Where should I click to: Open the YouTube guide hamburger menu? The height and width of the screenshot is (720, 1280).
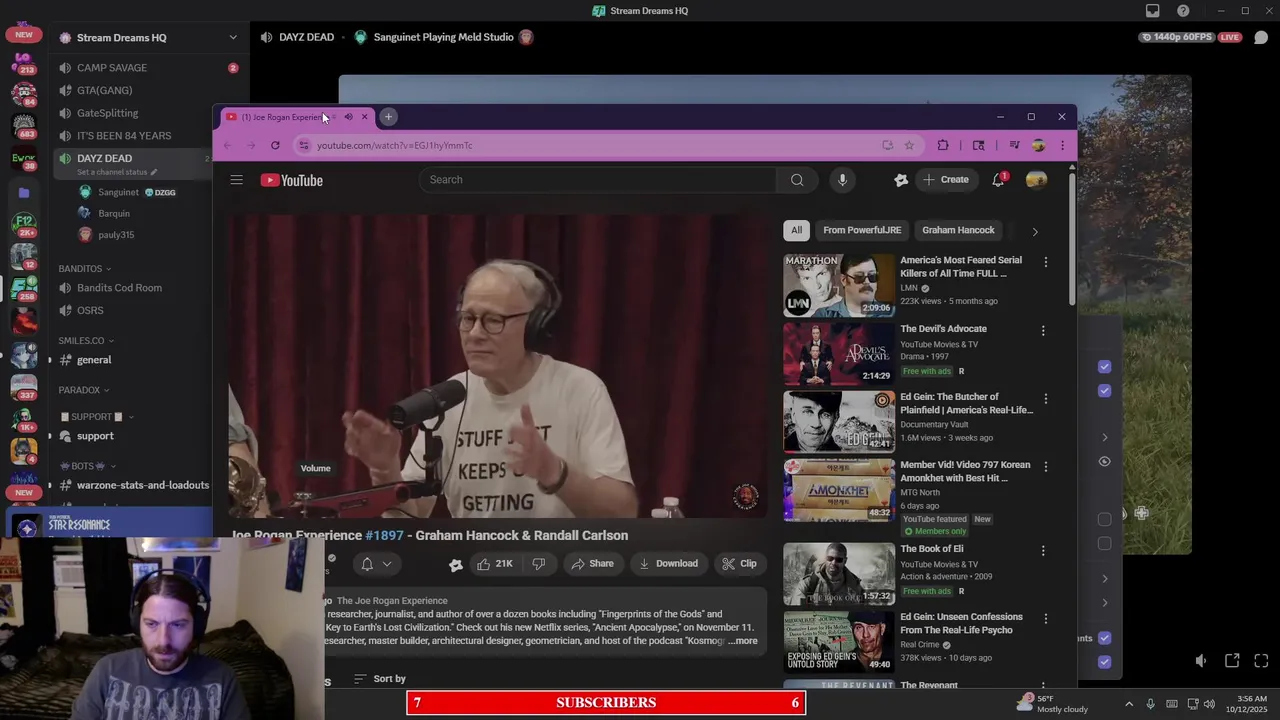pos(236,180)
